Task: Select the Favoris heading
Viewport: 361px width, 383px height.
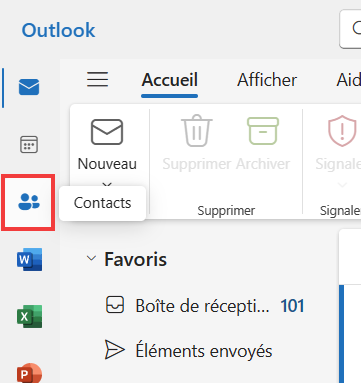Action: (x=135, y=259)
